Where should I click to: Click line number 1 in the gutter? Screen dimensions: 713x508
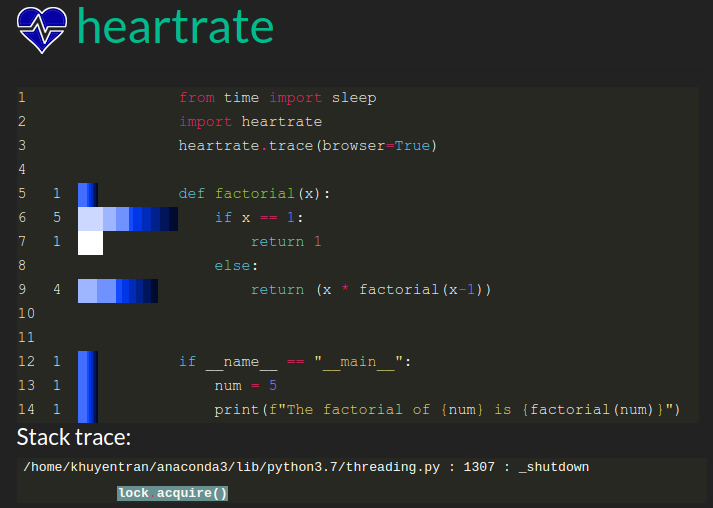click(21, 98)
